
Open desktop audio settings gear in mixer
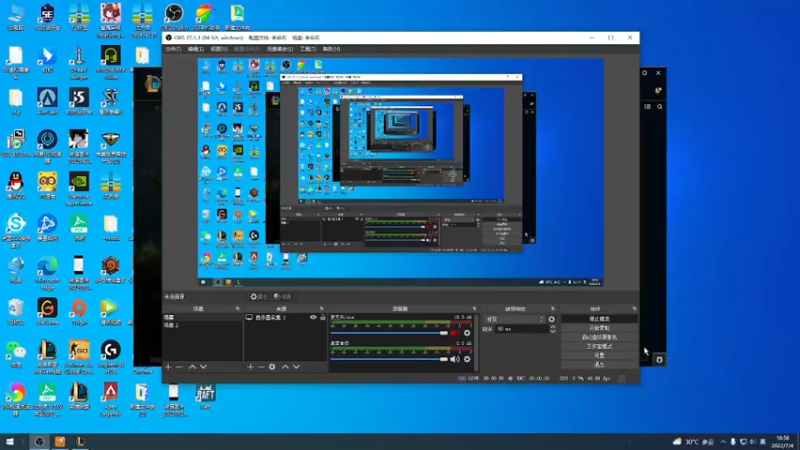click(x=467, y=359)
